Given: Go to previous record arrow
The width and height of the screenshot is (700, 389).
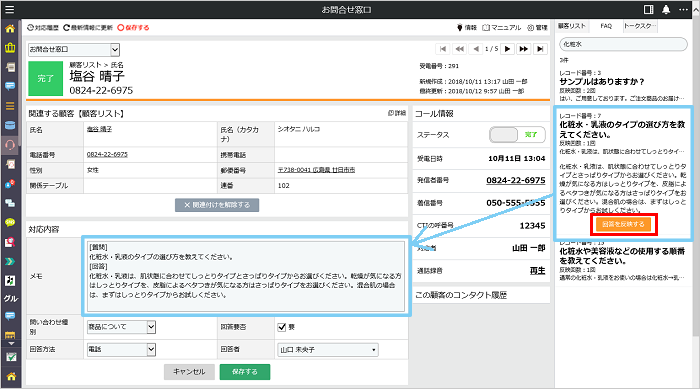Looking at the screenshot, I should (x=476, y=49).
